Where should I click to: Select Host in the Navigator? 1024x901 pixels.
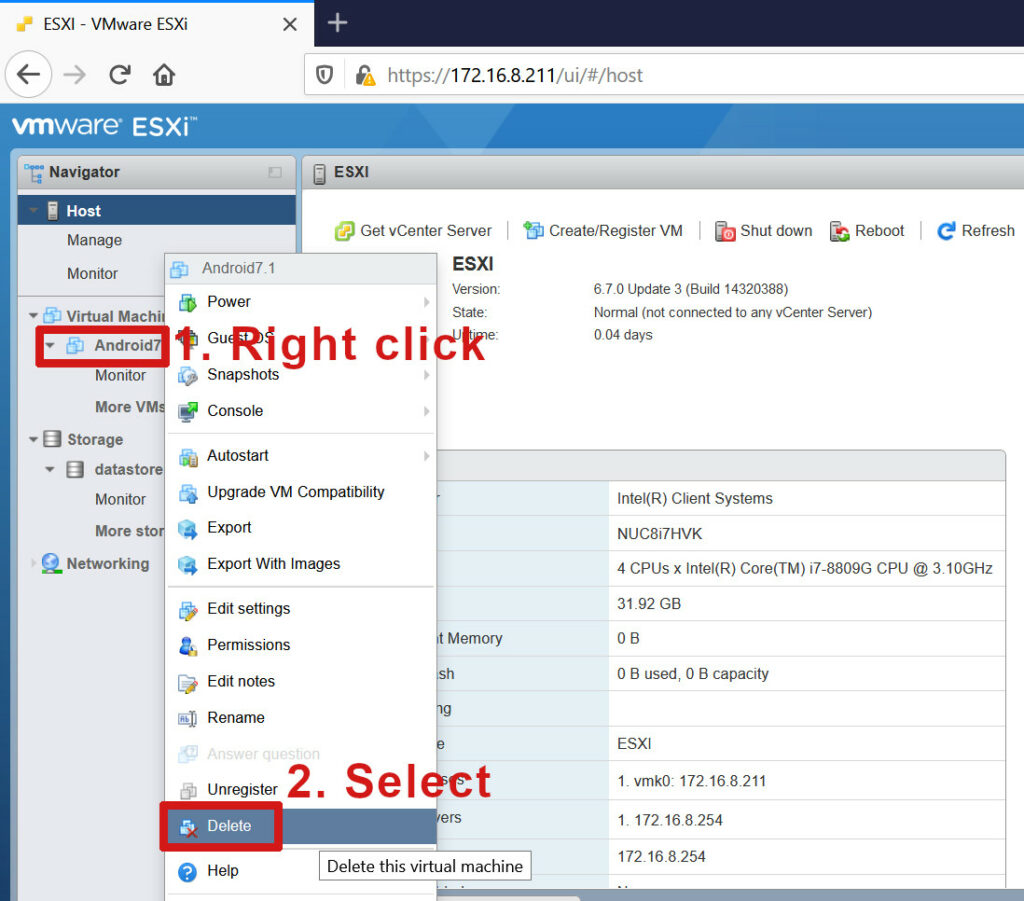(x=157, y=211)
